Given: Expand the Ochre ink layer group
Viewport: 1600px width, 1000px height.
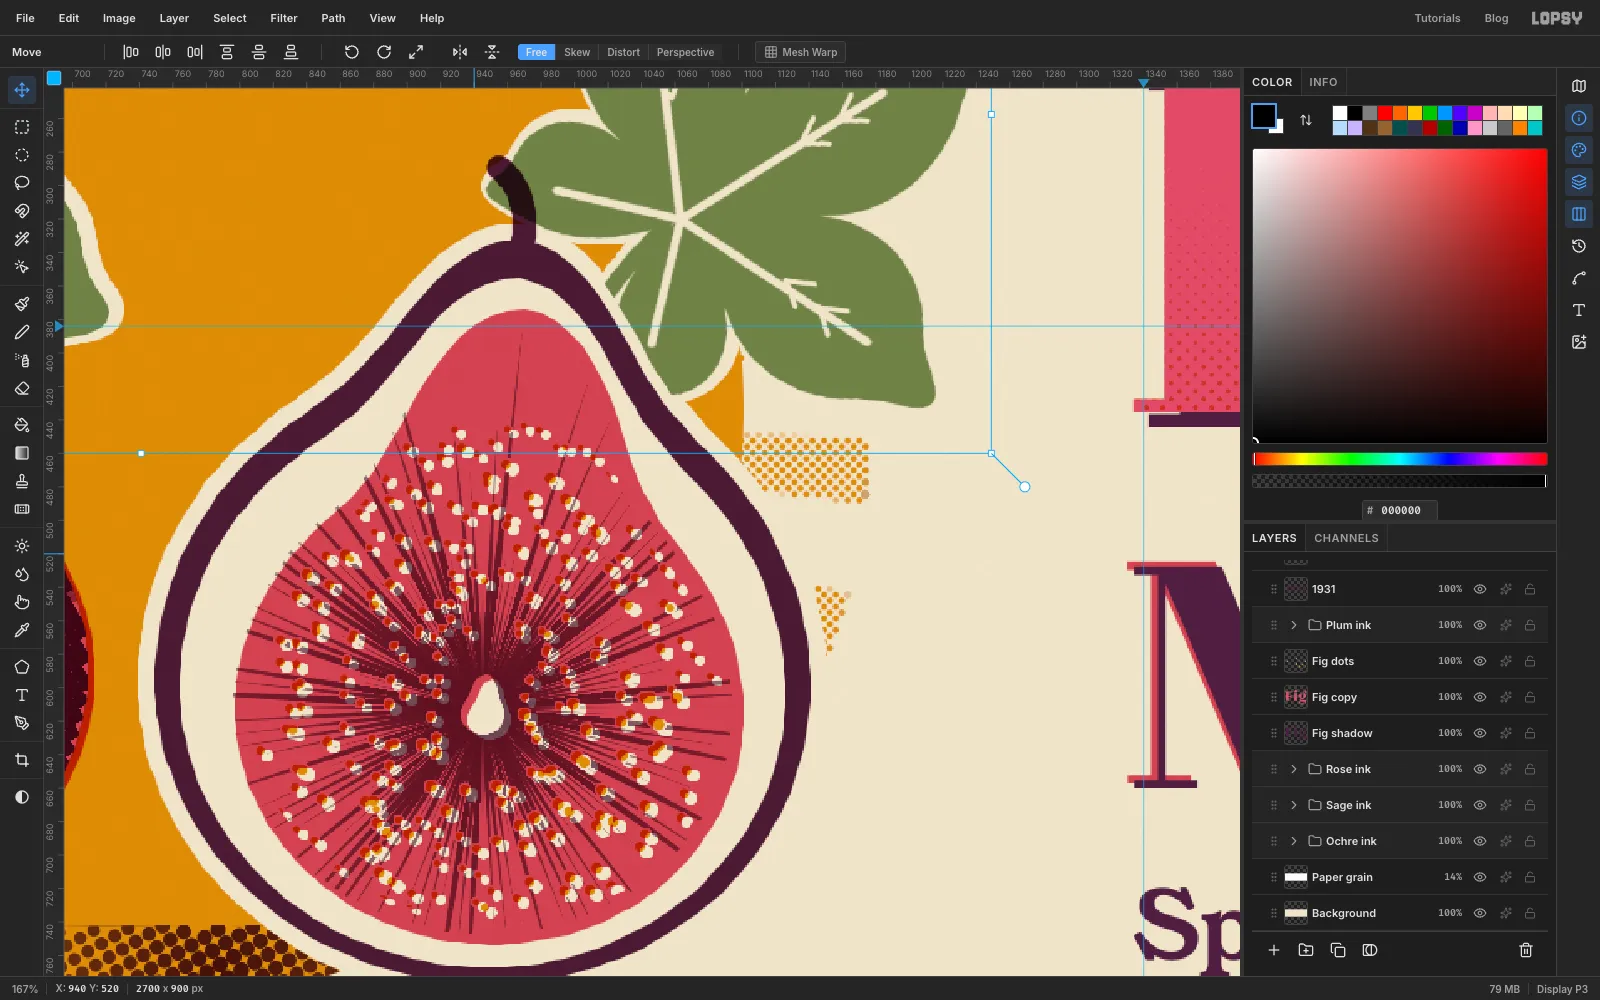Looking at the screenshot, I should (x=1294, y=841).
